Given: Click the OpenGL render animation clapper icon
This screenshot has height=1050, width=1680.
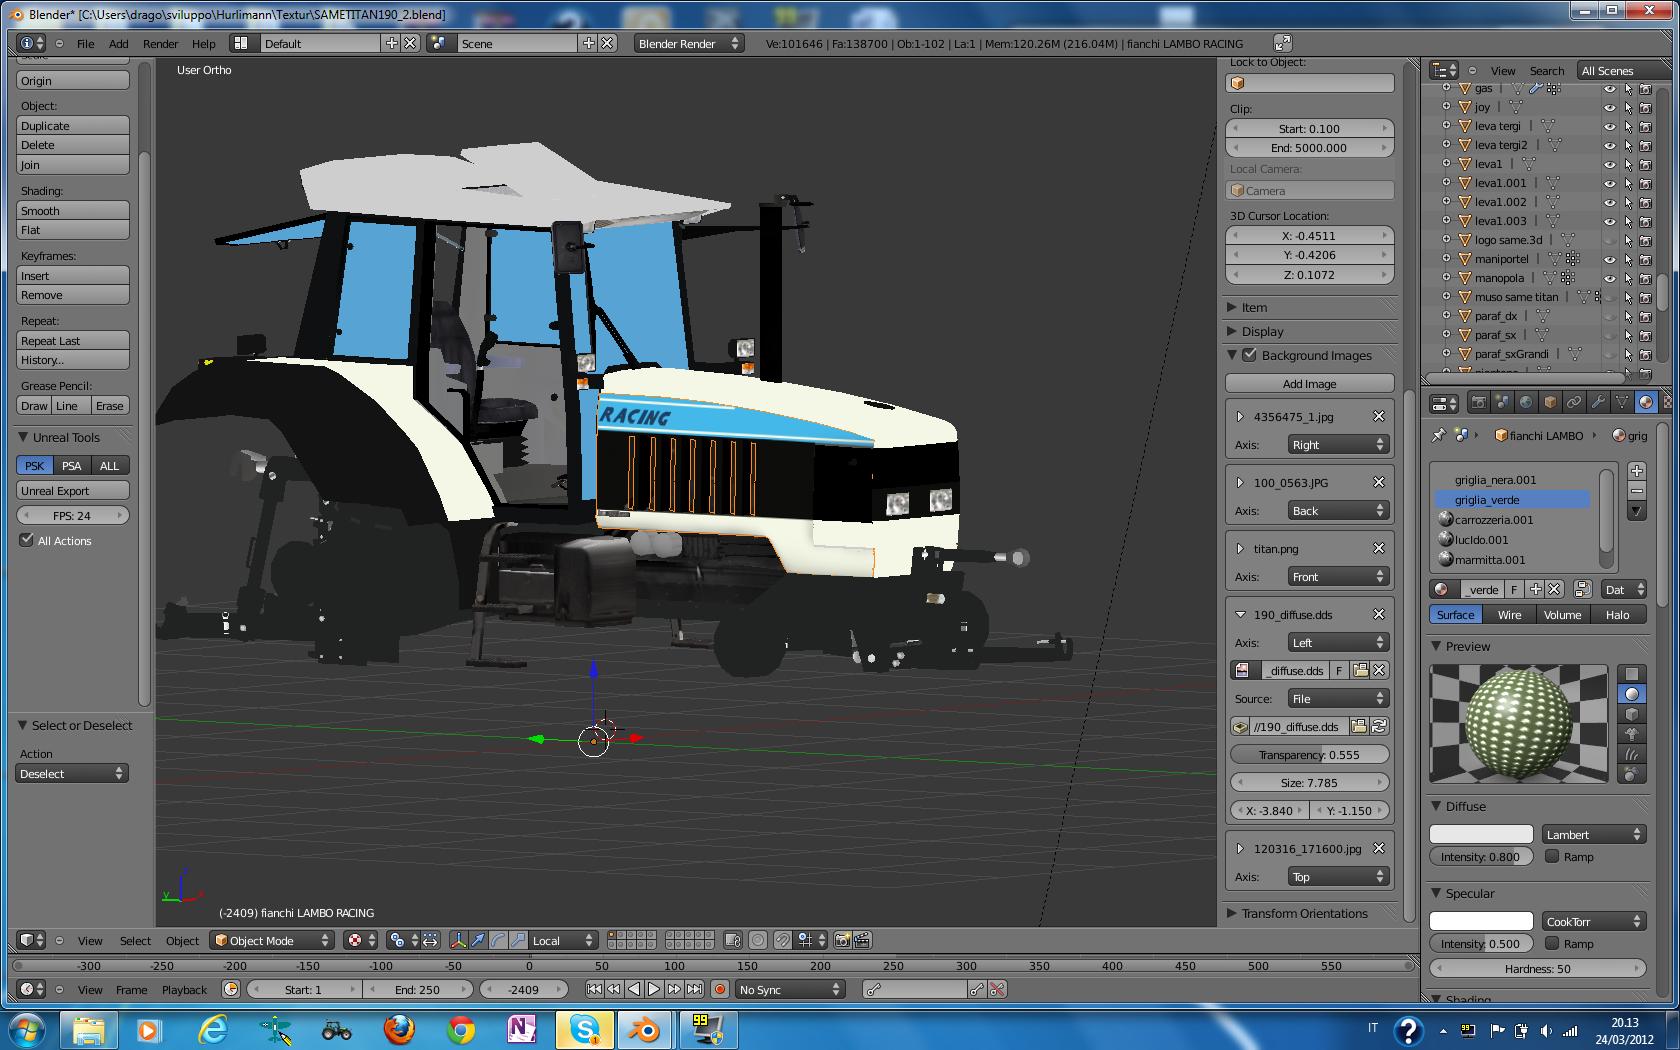Looking at the screenshot, I should [x=862, y=940].
